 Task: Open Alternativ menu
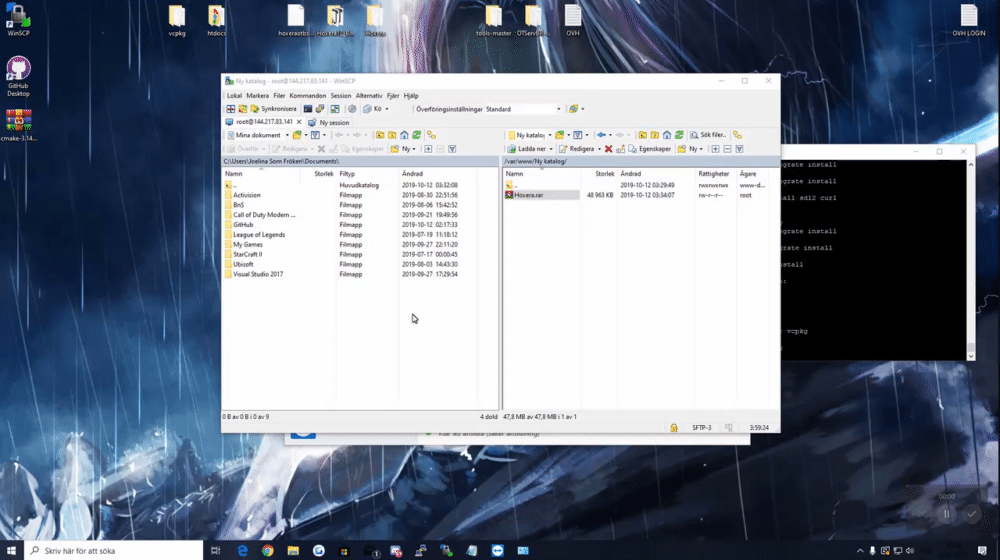point(369,96)
